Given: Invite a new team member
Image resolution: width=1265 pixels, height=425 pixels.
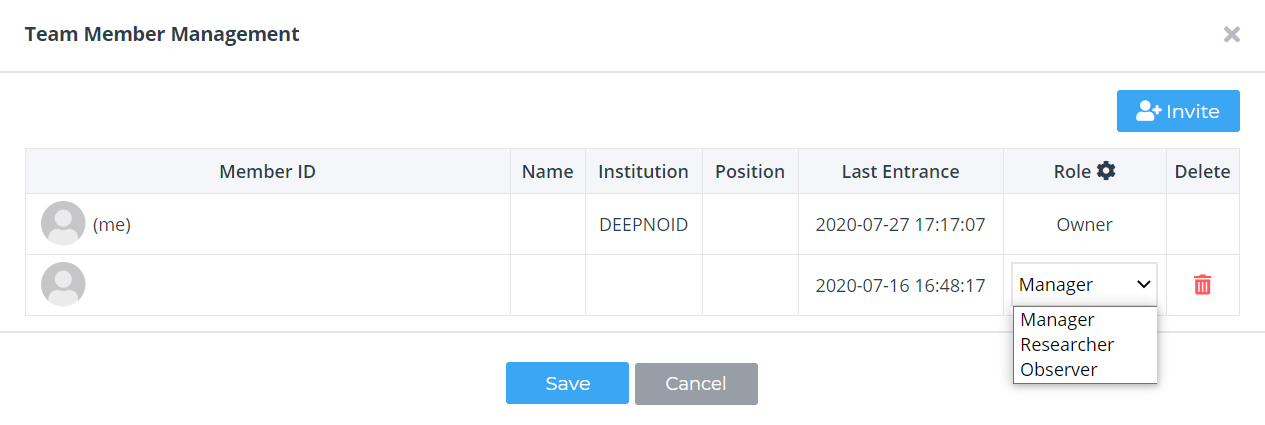Looking at the screenshot, I should click(1178, 111).
